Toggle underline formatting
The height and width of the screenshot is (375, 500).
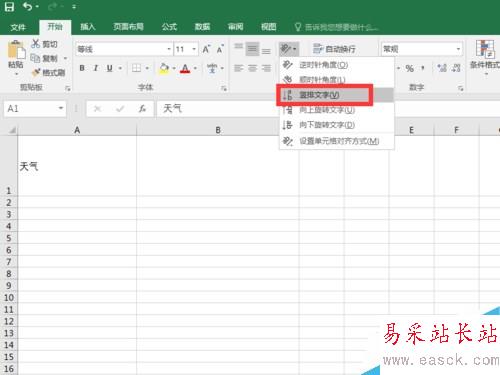pyautogui.click(x=109, y=68)
